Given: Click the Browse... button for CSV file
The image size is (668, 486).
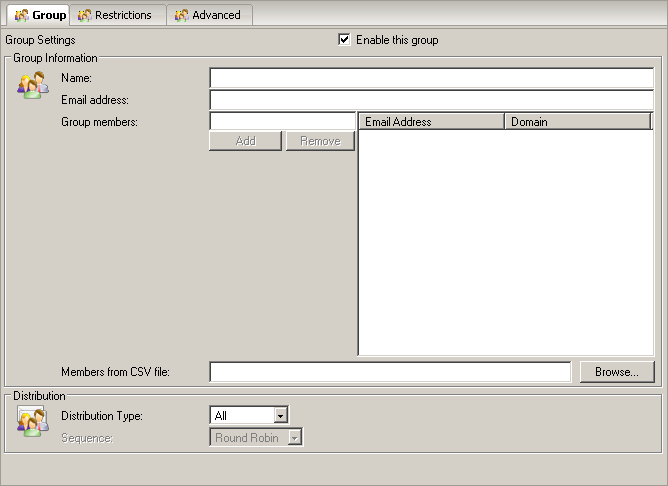Looking at the screenshot, I should coord(616,372).
